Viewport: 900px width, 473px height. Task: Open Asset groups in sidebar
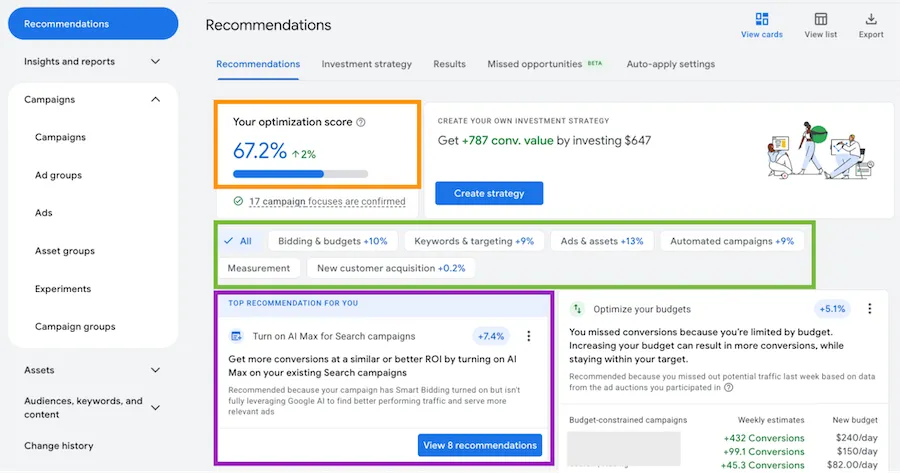(65, 251)
